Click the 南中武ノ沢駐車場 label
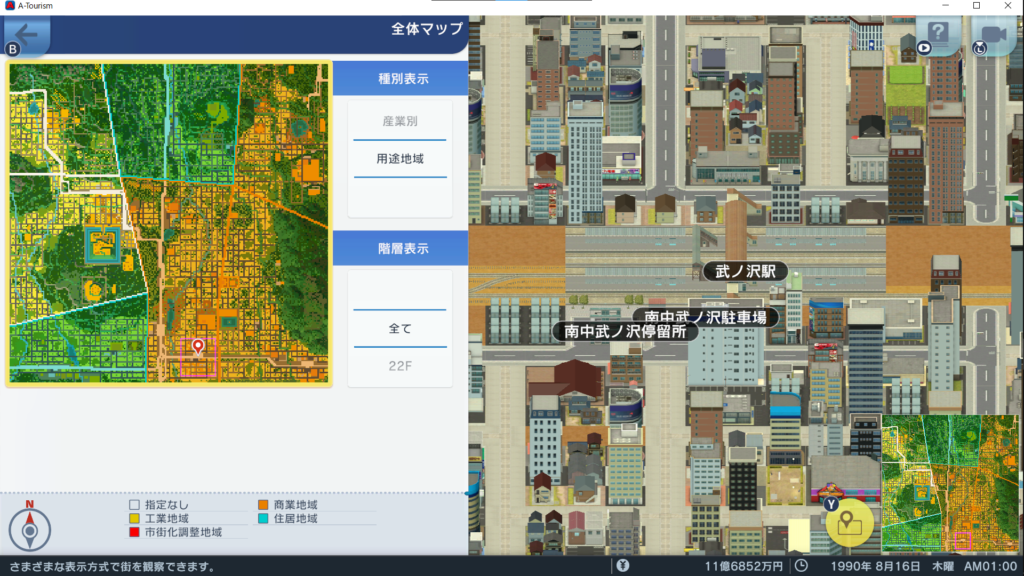This screenshot has height=576, width=1024. 704,317
